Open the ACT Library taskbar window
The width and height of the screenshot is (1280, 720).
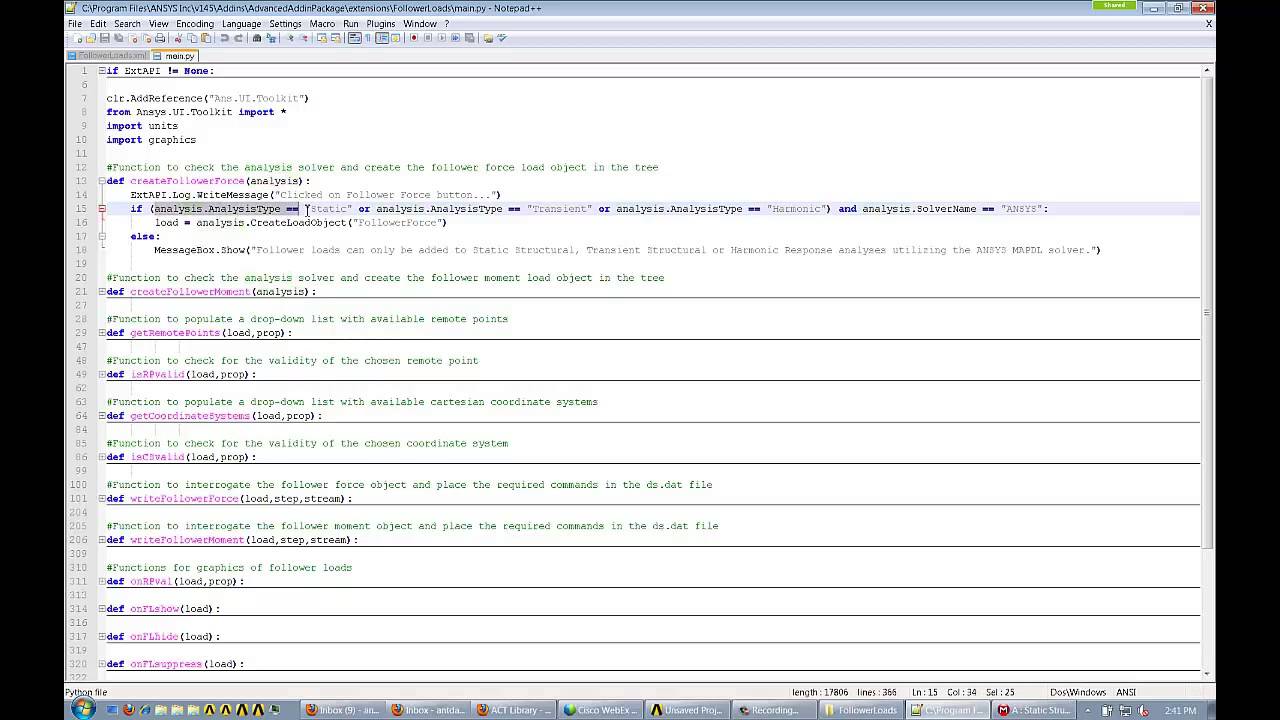pyautogui.click(x=514, y=710)
